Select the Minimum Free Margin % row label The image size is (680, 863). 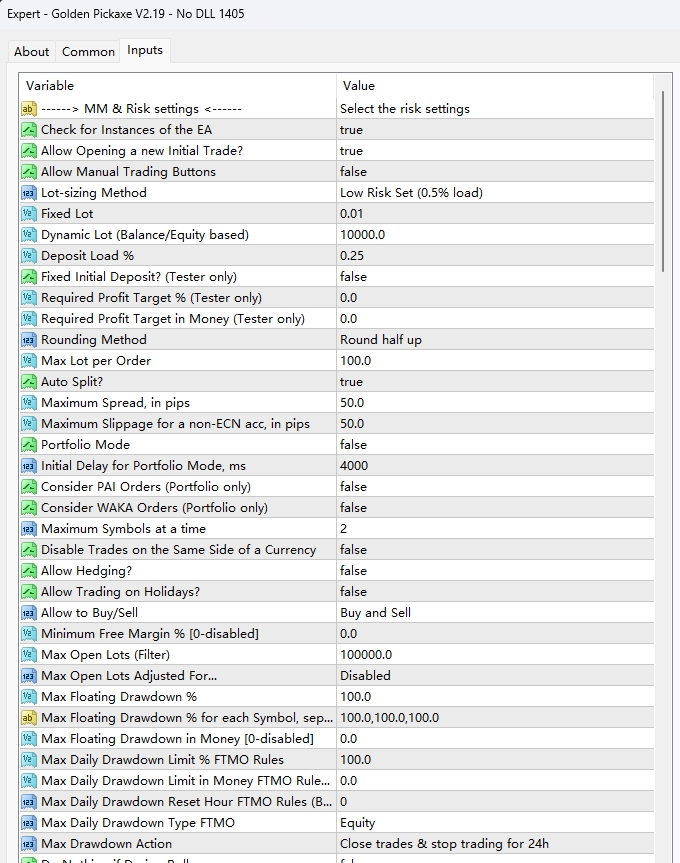(x=150, y=634)
